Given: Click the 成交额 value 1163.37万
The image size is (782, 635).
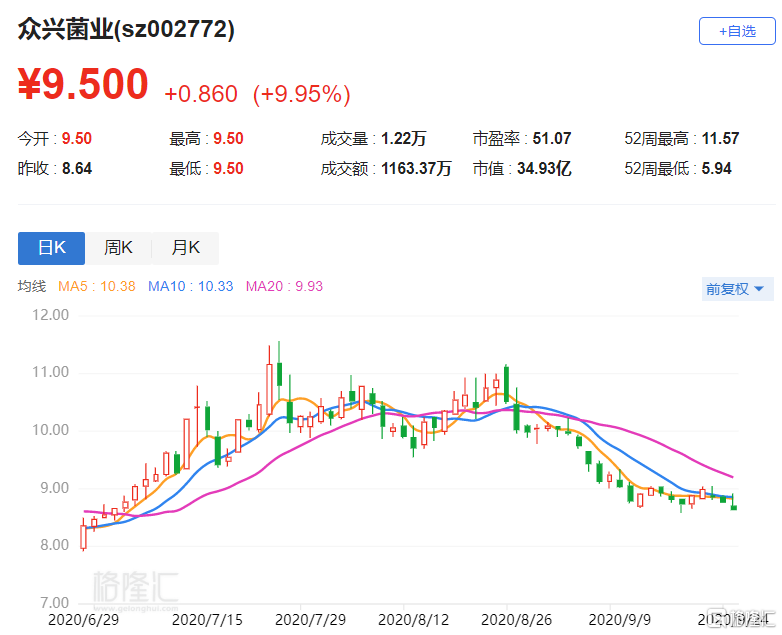Looking at the screenshot, I should [x=416, y=168].
